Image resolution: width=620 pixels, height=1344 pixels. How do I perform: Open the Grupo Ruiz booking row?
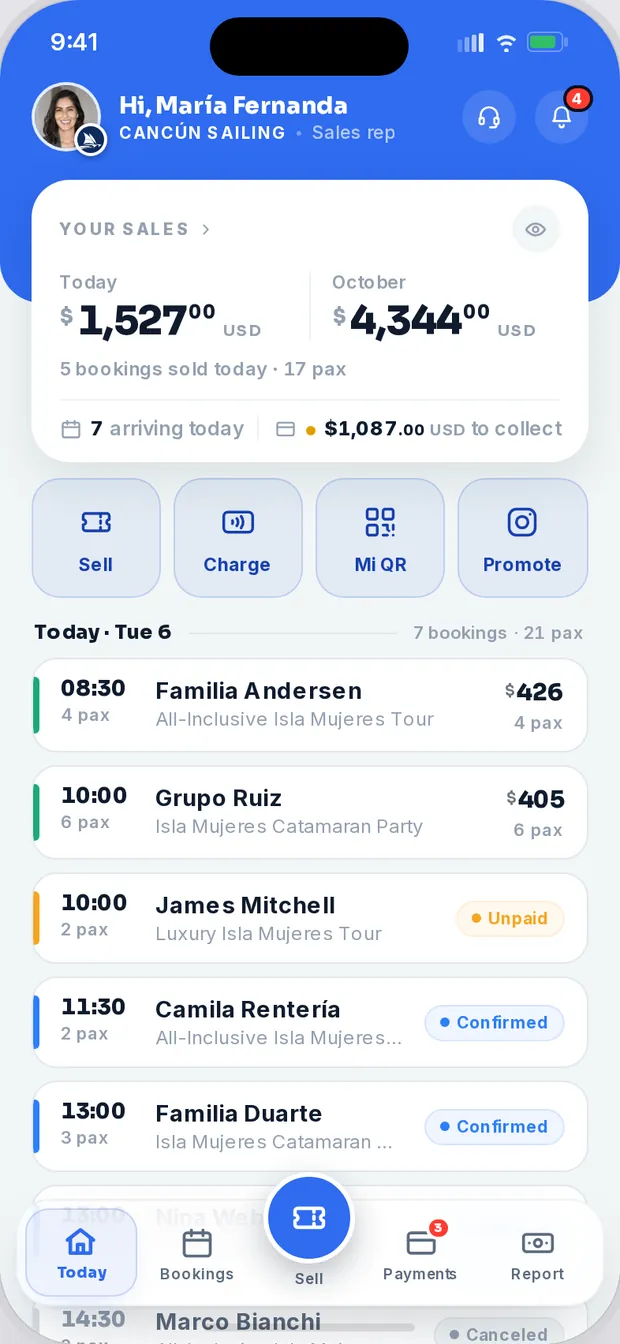pyautogui.click(x=310, y=812)
